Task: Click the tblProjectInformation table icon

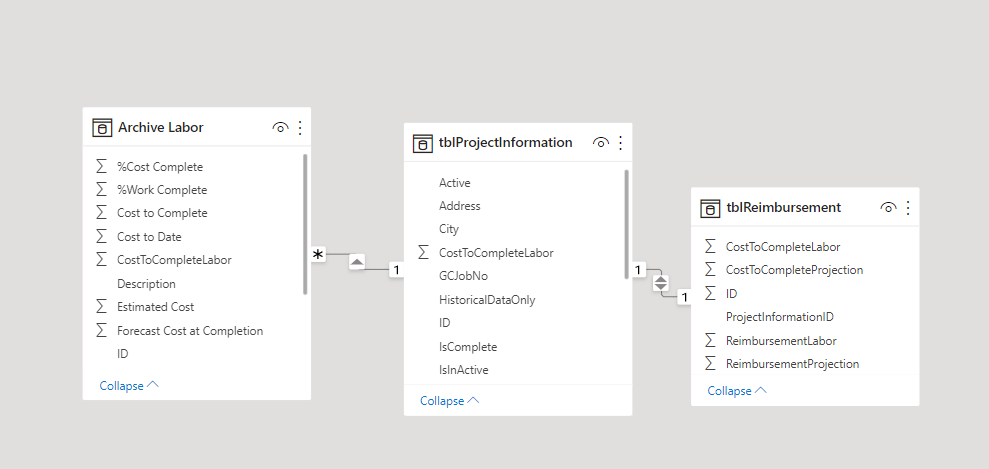Action: [x=423, y=143]
